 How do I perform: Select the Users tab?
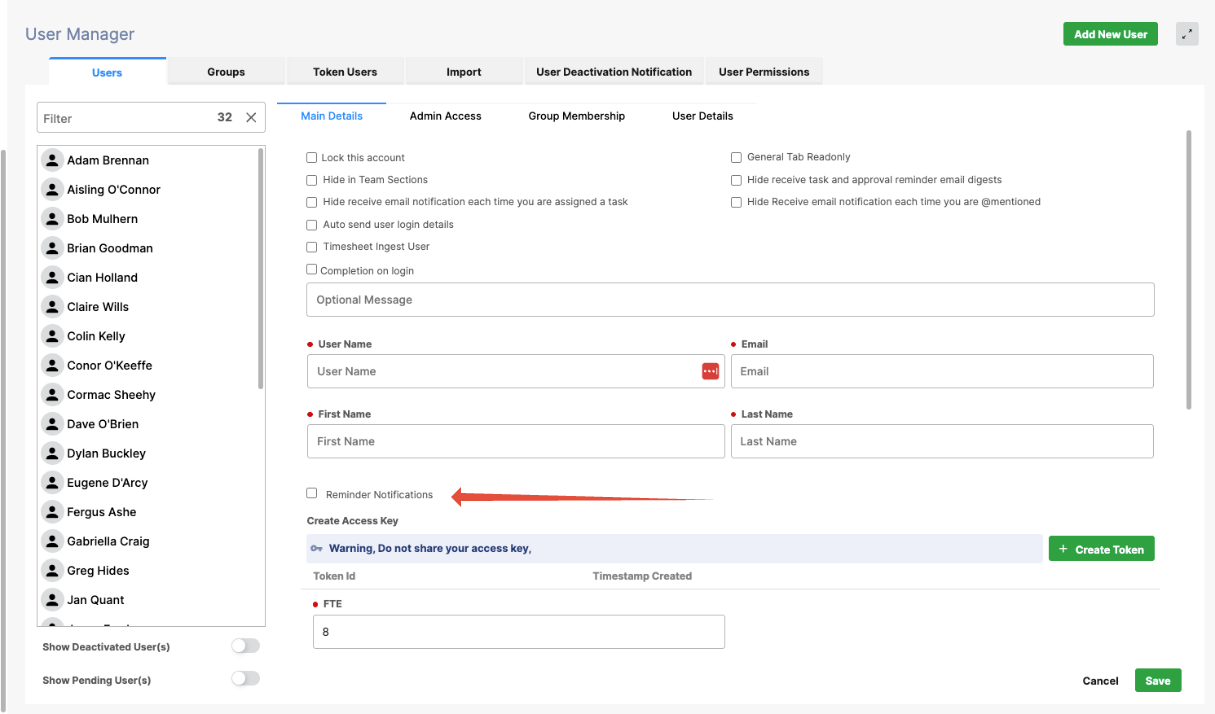(x=107, y=71)
